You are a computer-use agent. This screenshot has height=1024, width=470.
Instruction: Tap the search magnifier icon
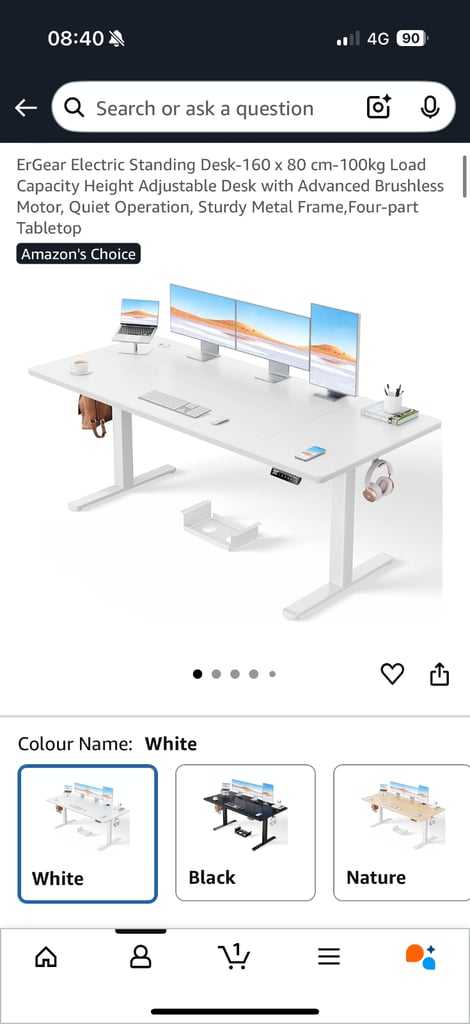[x=74, y=108]
